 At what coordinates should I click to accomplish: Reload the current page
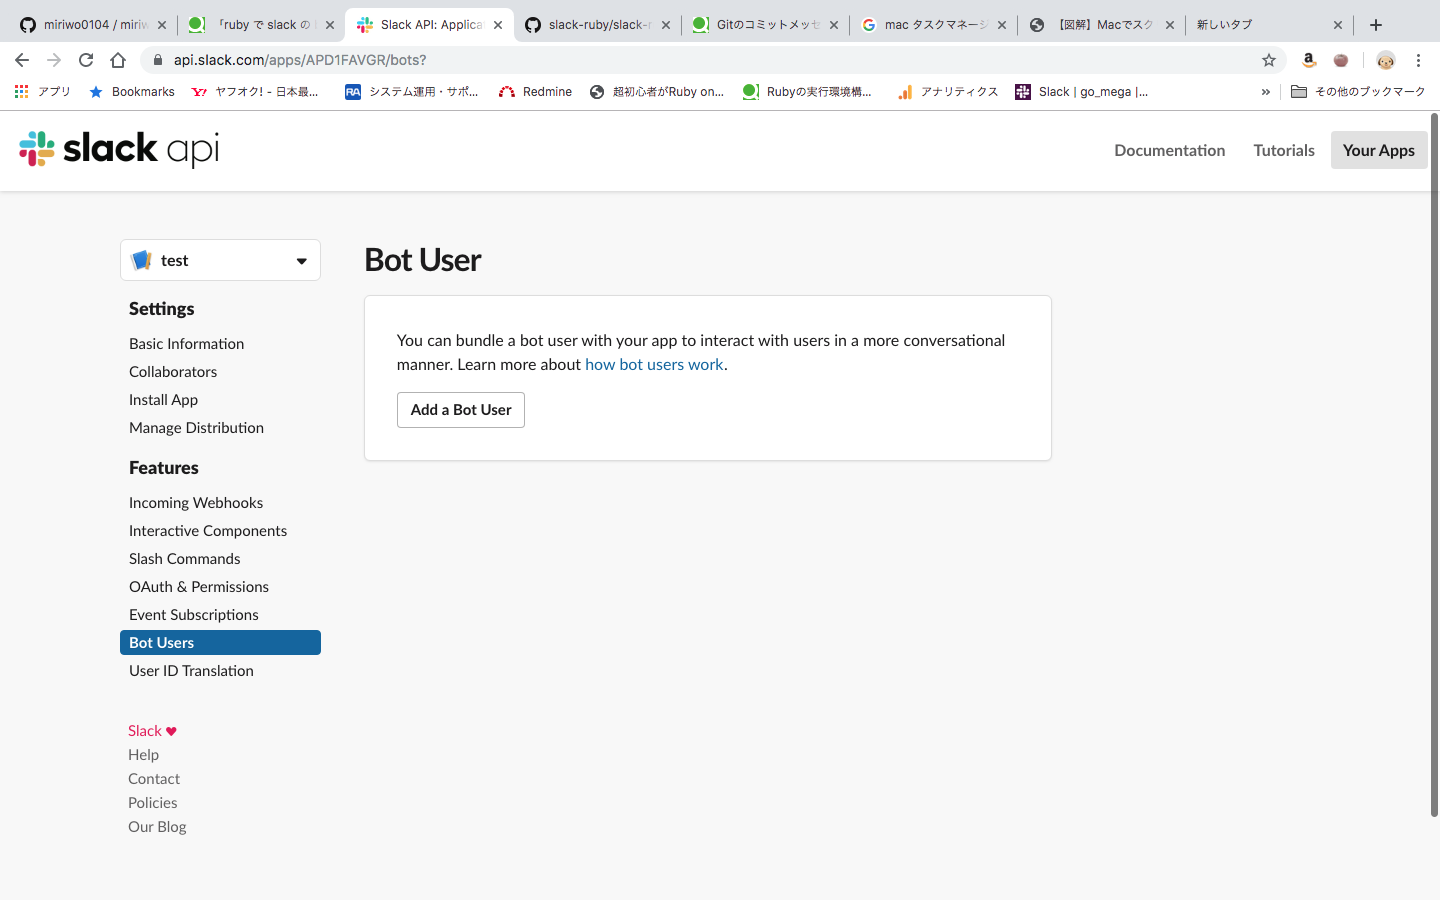(x=86, y=60)
